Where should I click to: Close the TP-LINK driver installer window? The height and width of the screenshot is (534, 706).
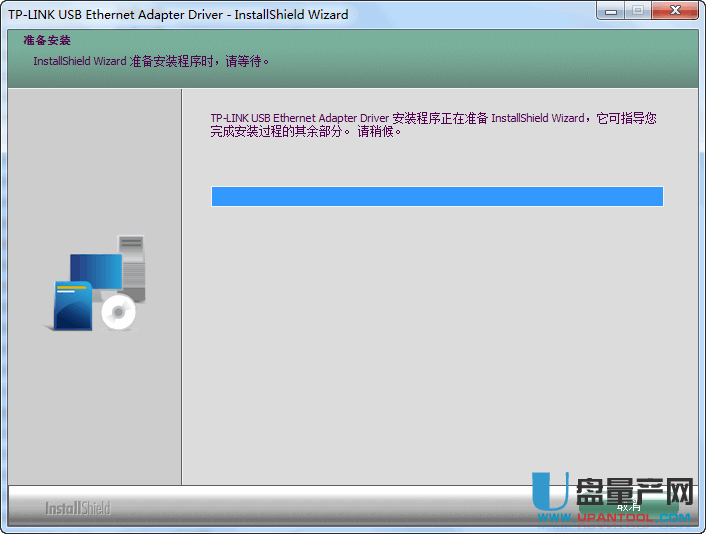point(677,12)
